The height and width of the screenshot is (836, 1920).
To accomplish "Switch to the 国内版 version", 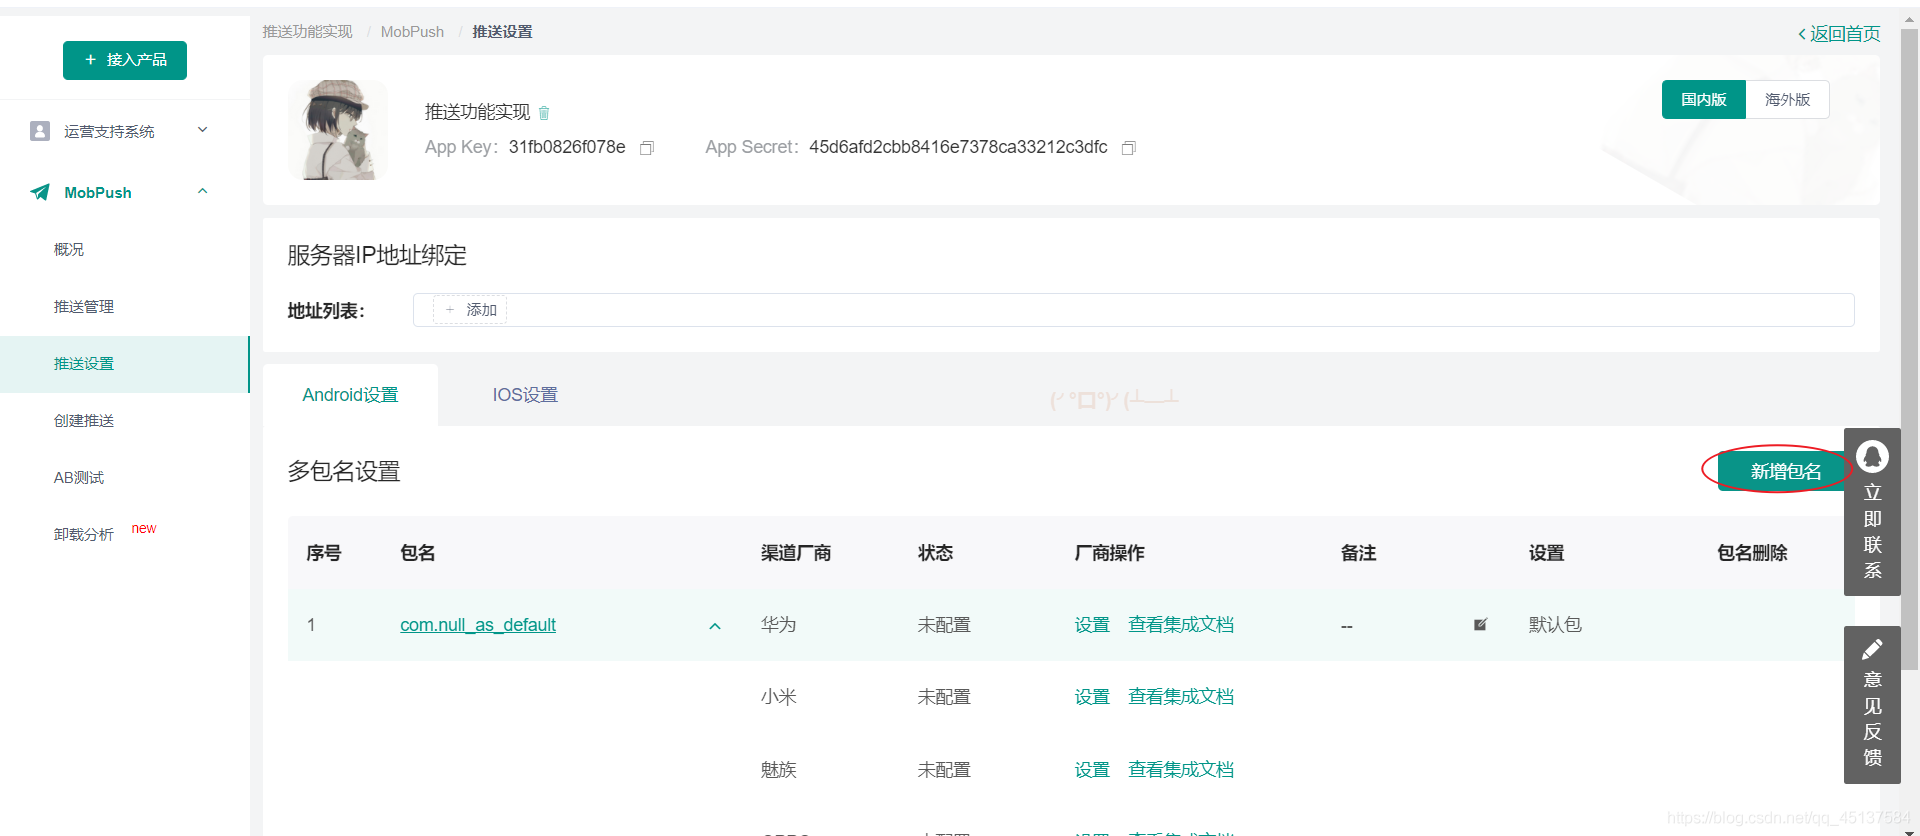I will pos(1703,100).
